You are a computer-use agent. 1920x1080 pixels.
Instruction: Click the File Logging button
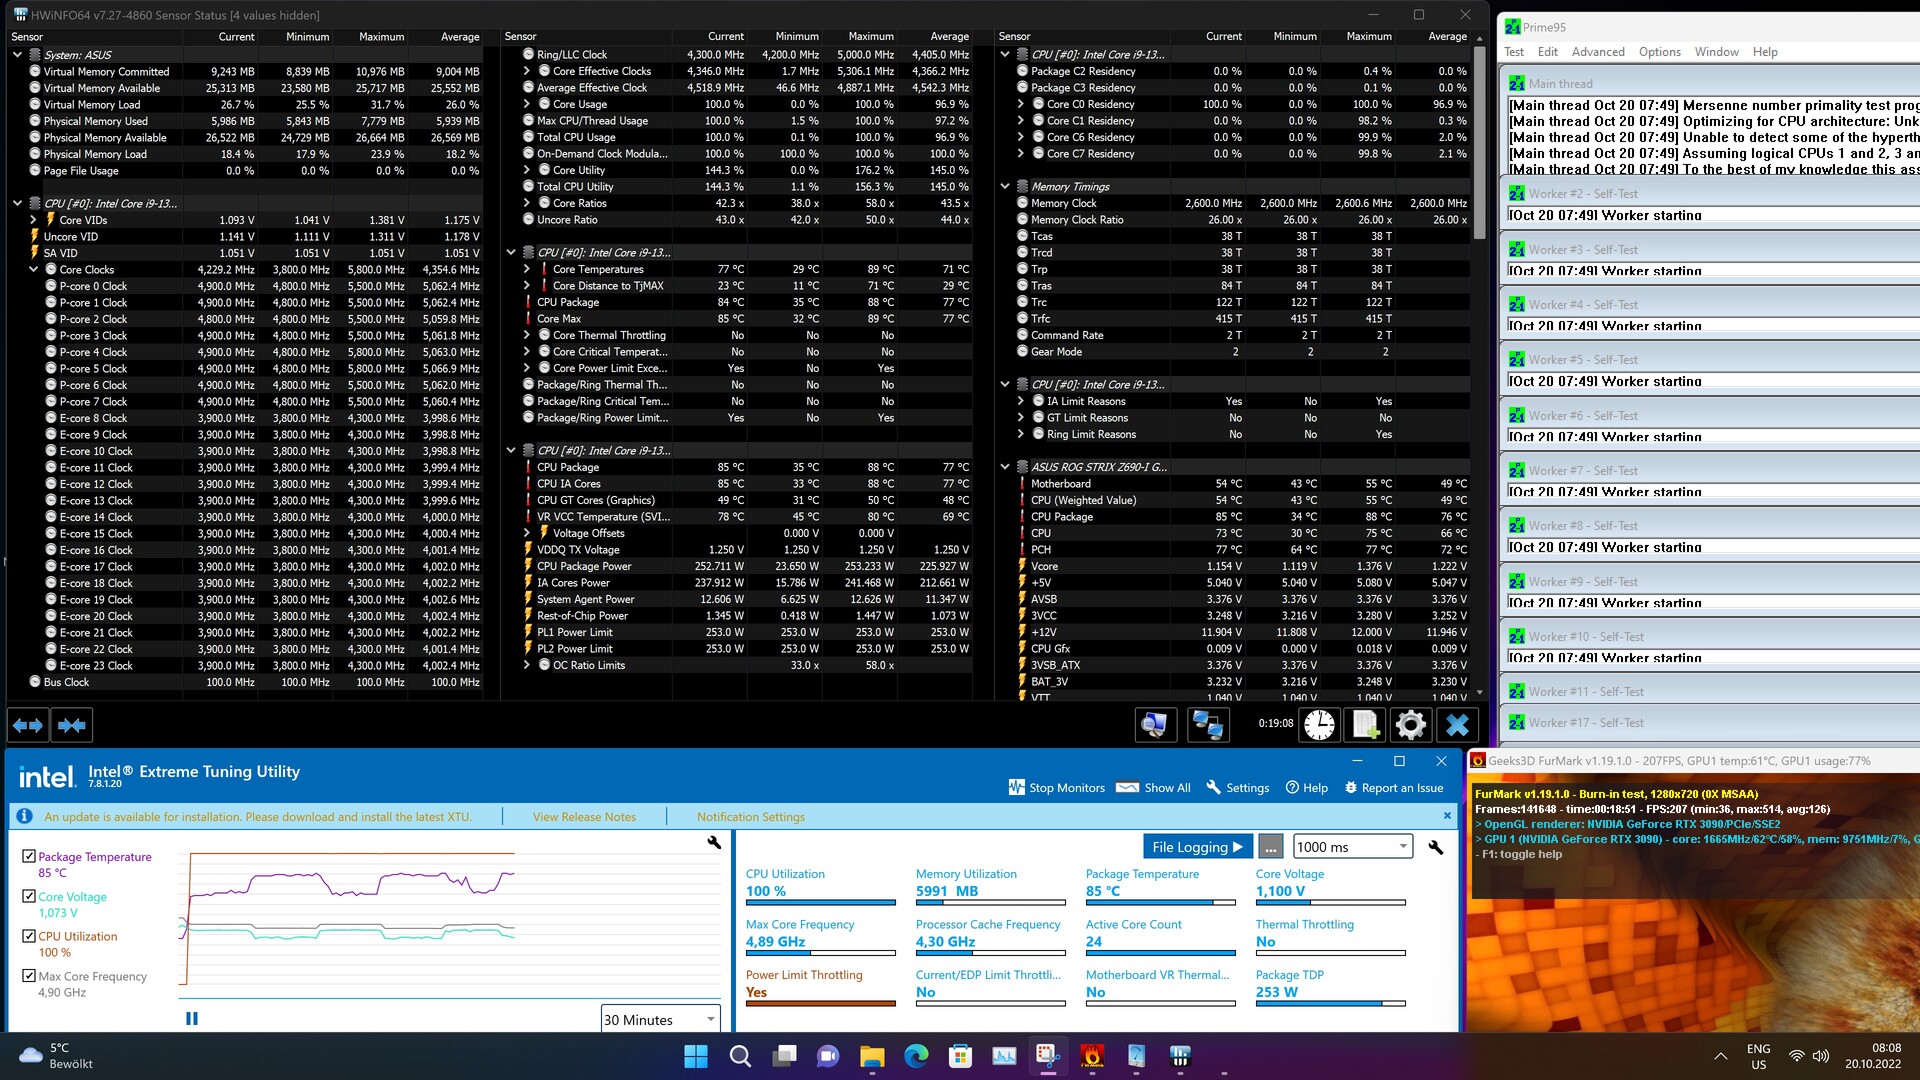(1197, 847)
